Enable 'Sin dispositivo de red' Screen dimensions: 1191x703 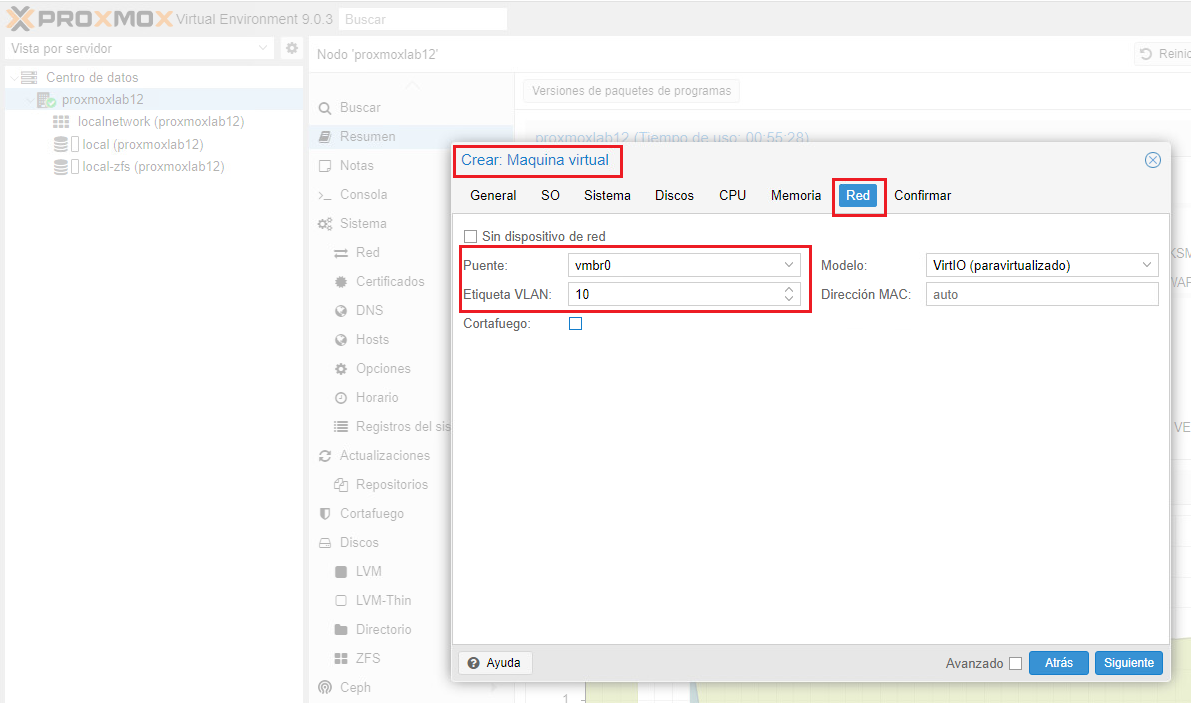click(x=470, y=236)
